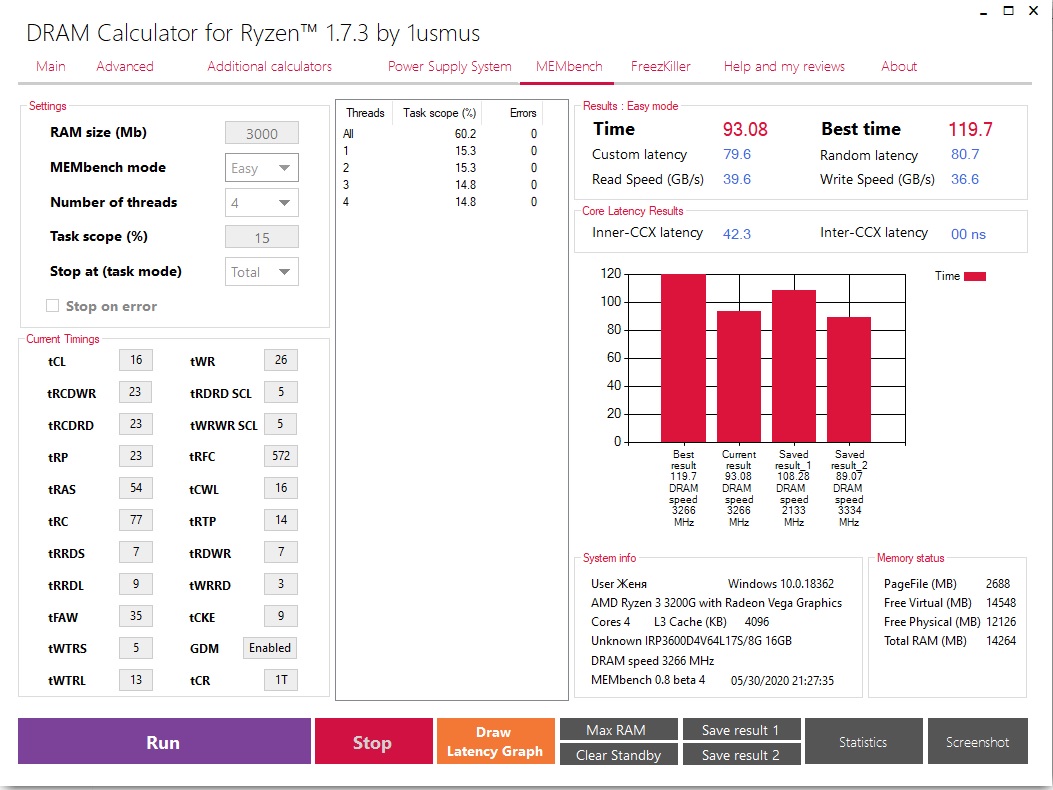Click the tCL value 16 box
Screen dimensions: 1053x790
(136, 360)
